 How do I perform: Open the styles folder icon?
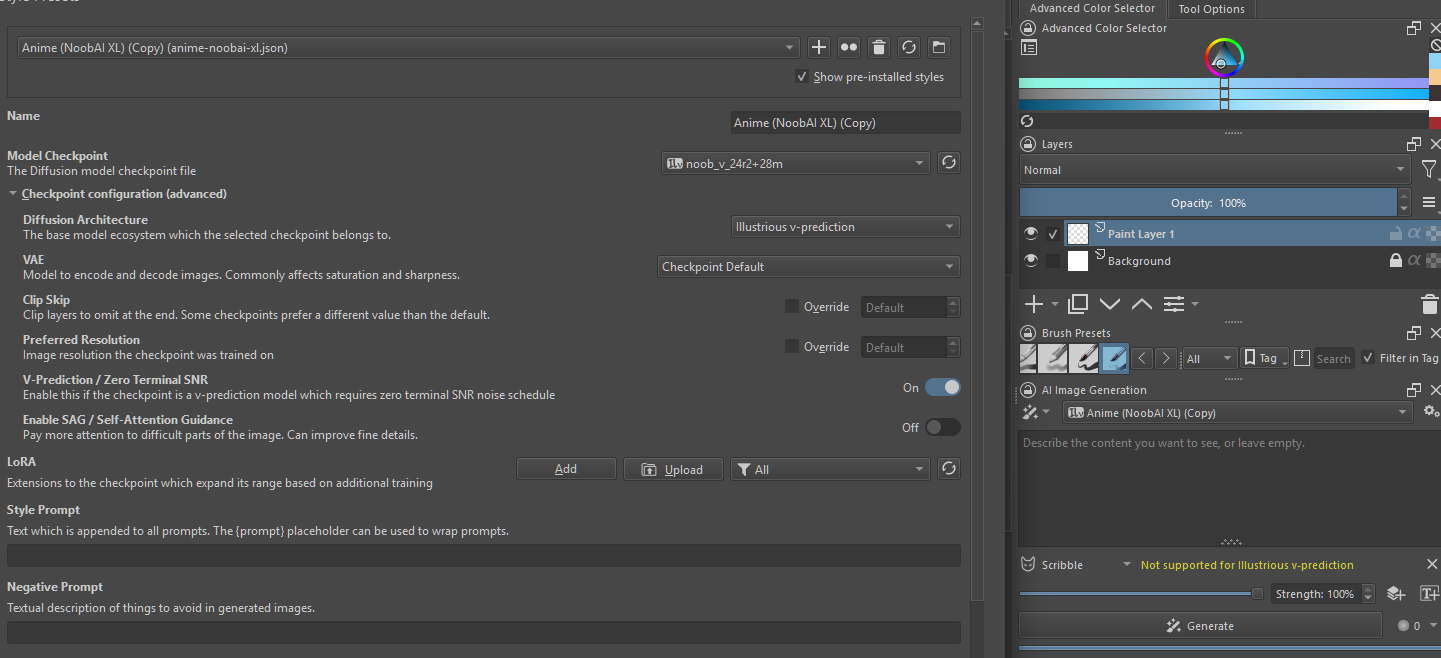[x=938, y=47]
